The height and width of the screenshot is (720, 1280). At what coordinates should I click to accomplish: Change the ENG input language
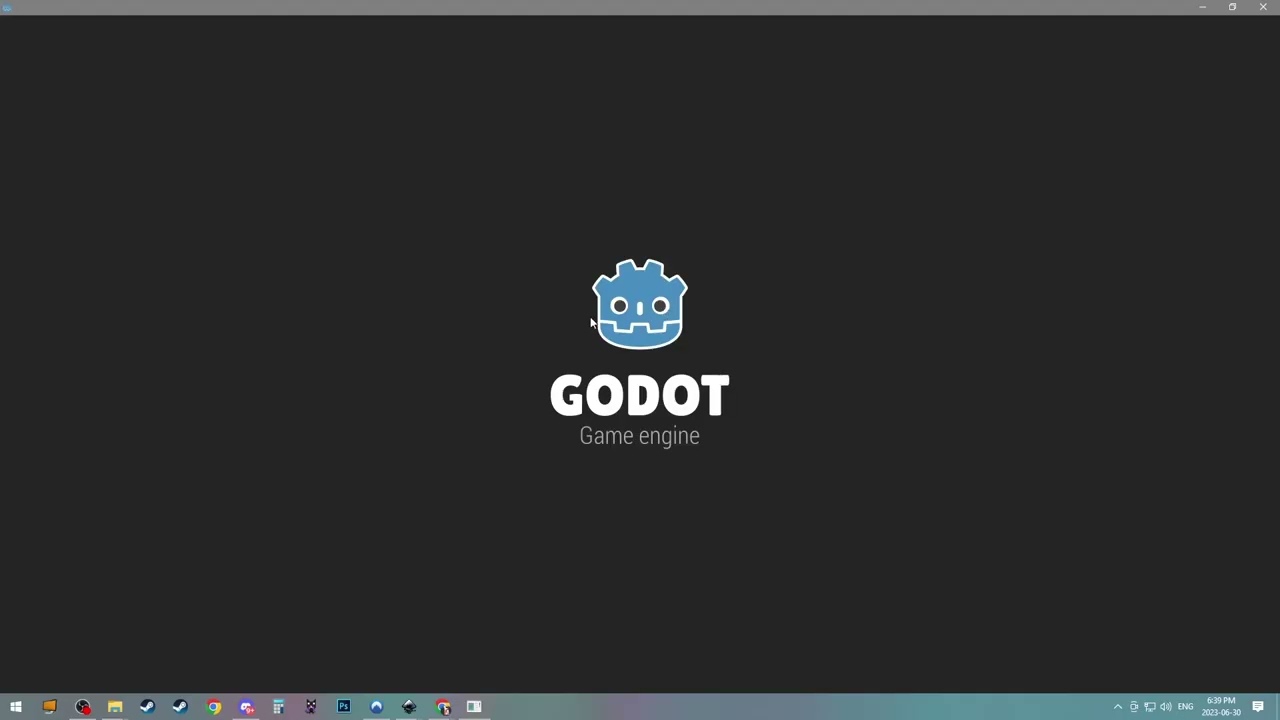(x=1185, y=707)
